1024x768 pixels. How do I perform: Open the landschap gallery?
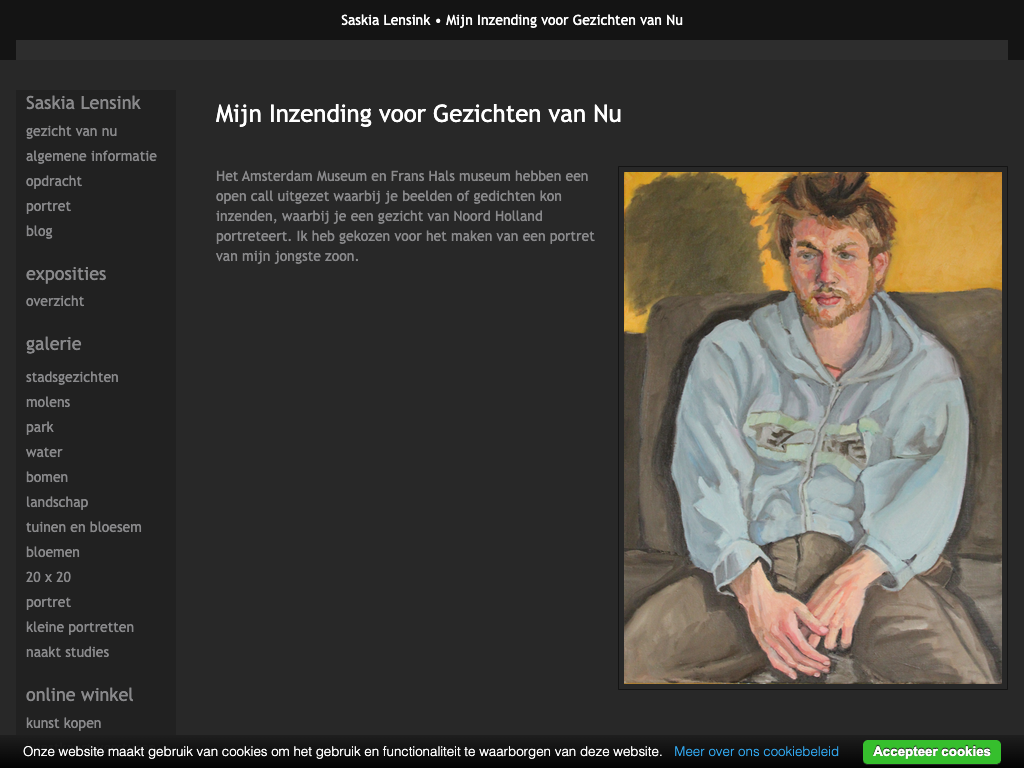coord(57,502)
